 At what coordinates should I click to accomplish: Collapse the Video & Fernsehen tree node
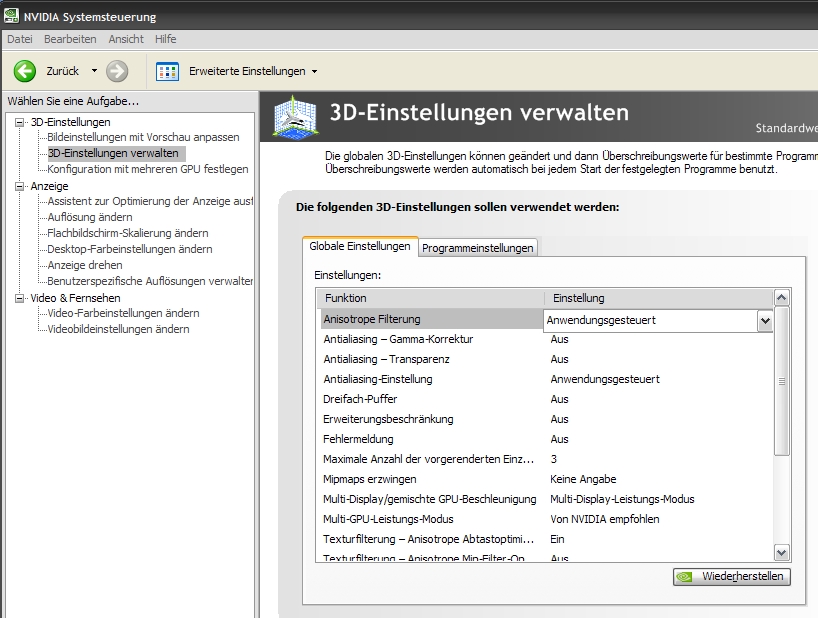pyautogui.click(x=20, y=298)
